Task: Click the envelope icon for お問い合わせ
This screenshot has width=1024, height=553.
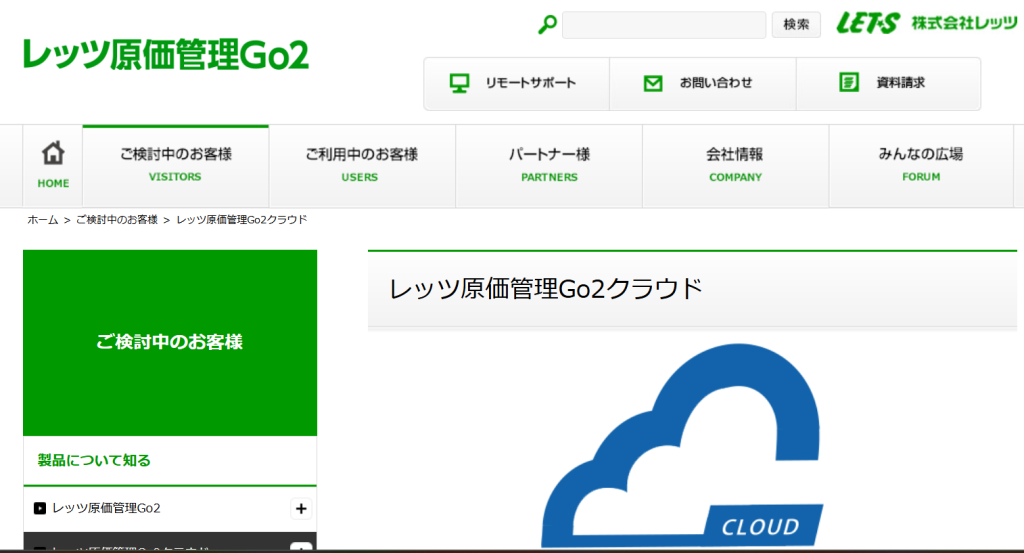Action: [653, 83]
